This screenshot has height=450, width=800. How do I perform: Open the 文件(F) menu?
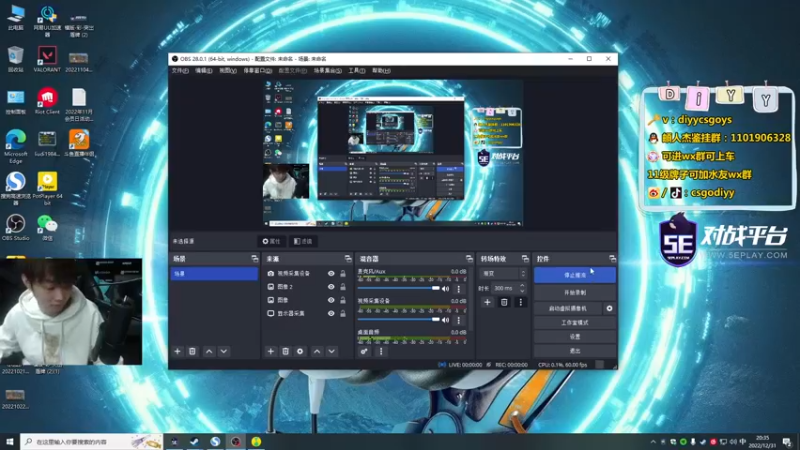pyautogui.click(x=180, y=70)
